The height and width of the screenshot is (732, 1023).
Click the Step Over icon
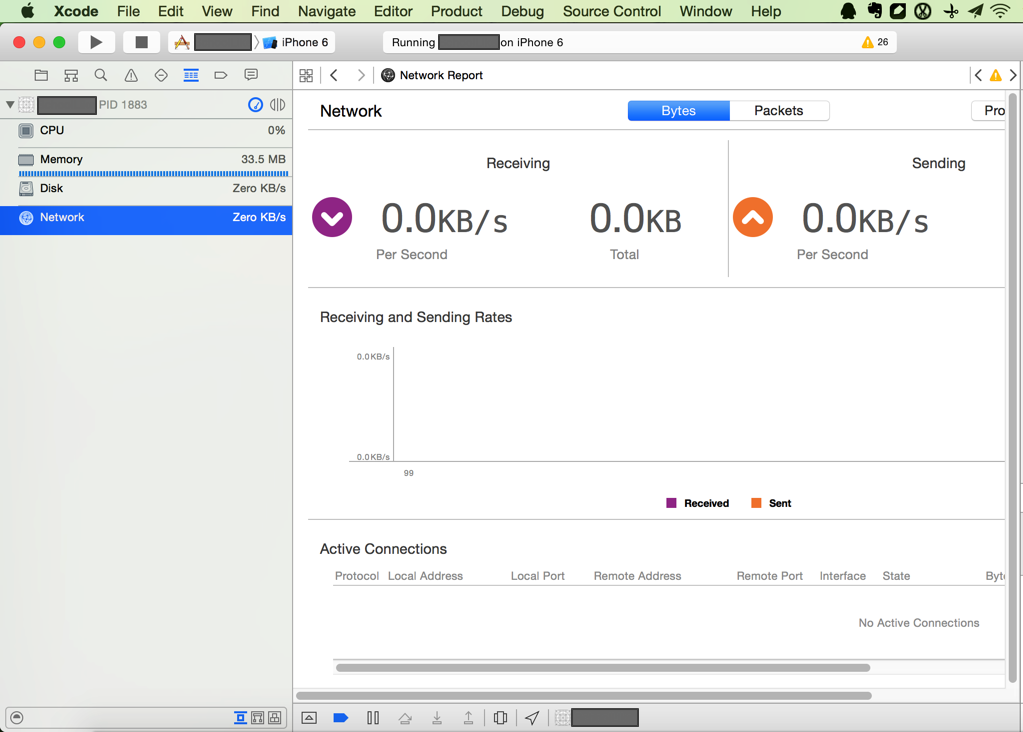405,718
